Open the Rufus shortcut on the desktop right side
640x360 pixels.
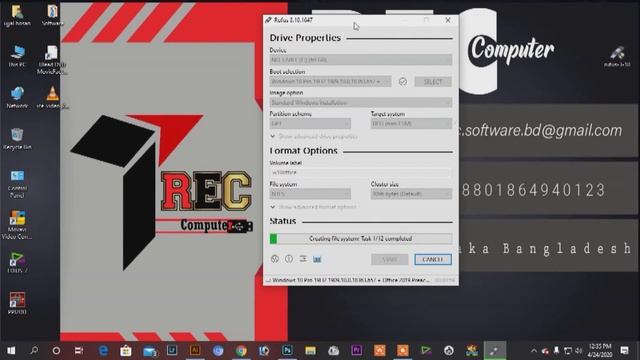pos(617,56)
